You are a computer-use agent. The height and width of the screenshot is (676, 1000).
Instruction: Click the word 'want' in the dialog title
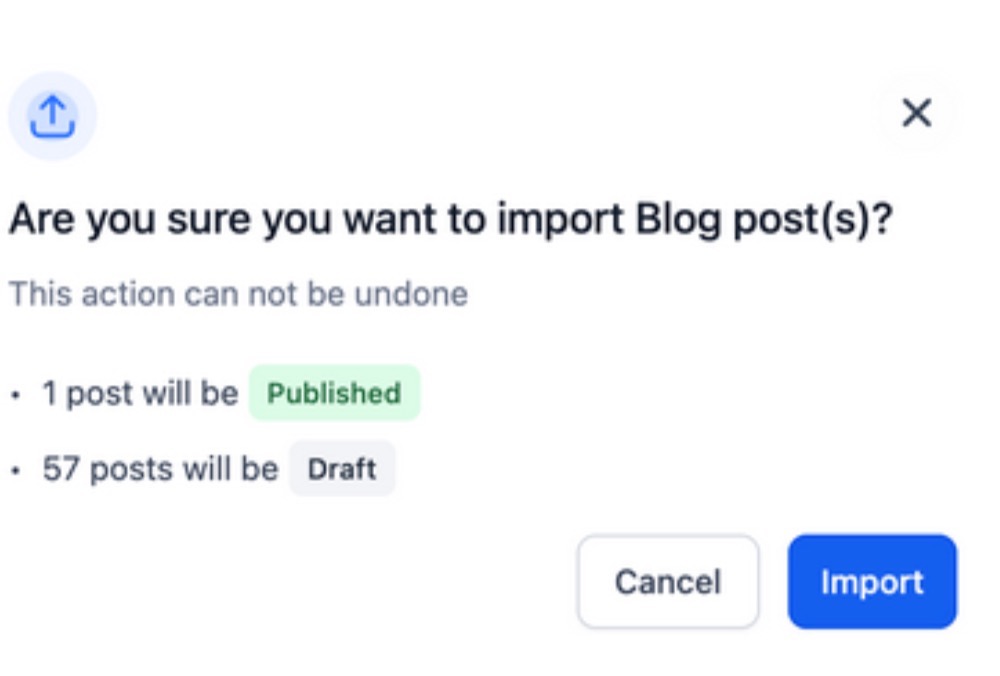pos(389,219)
